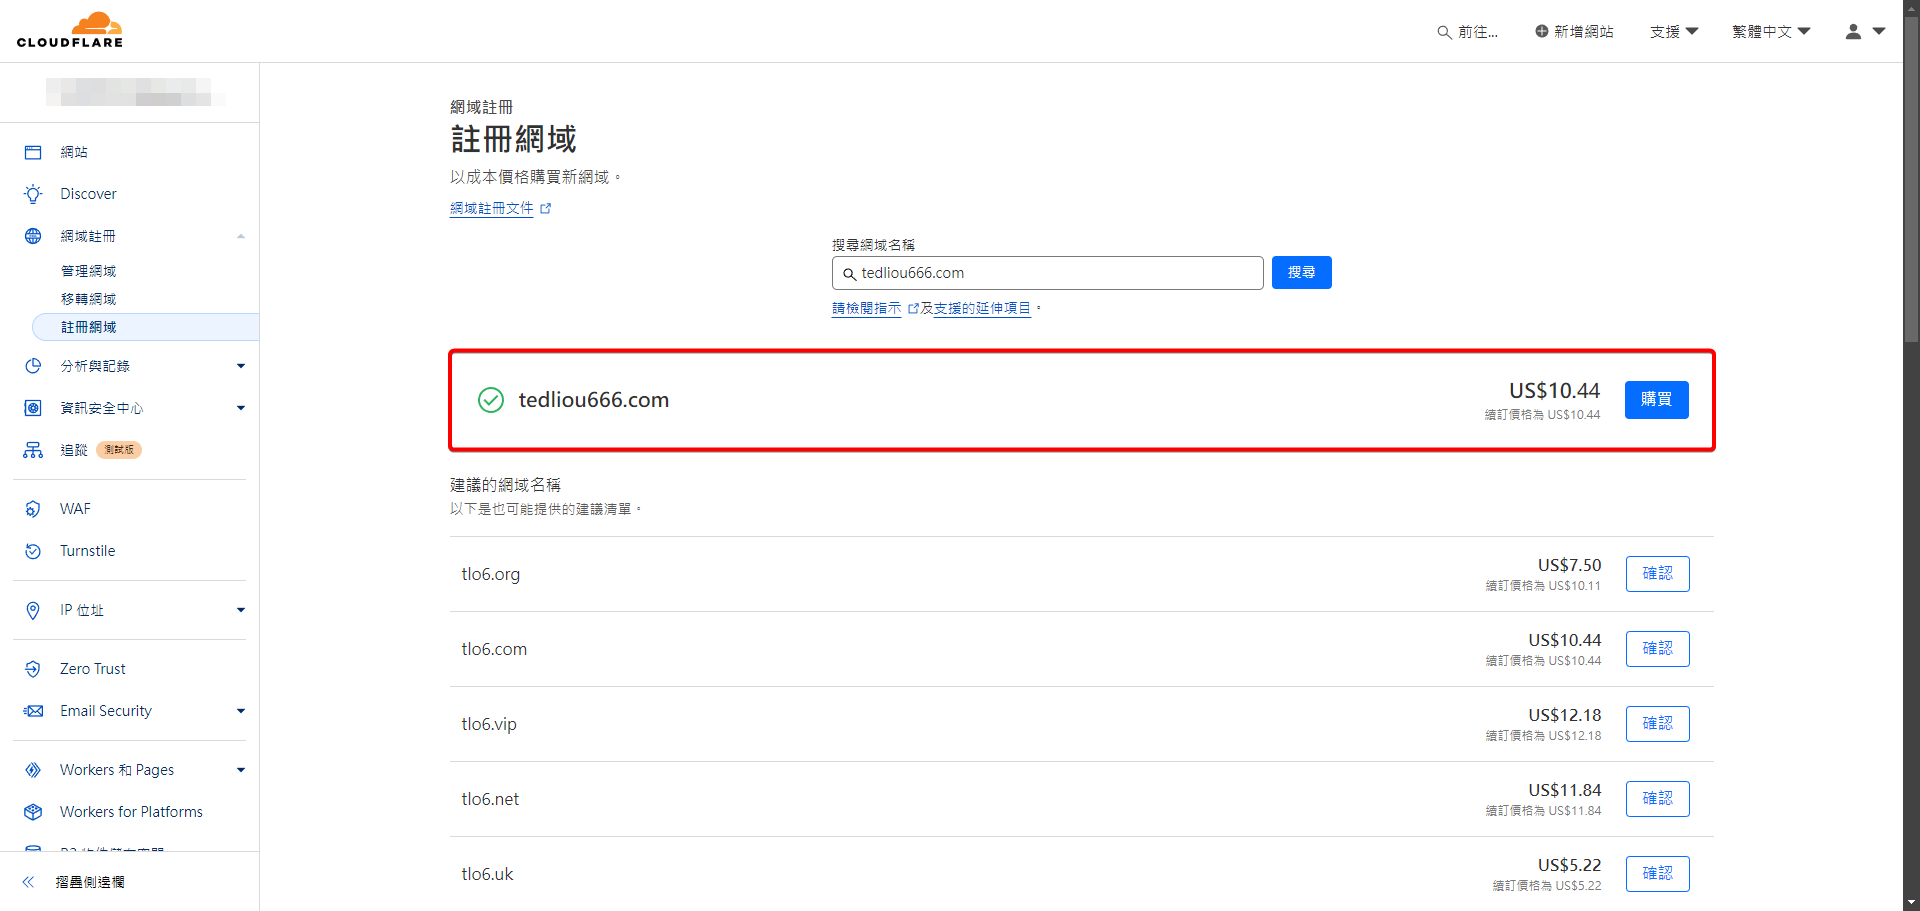The width and height of the screenshot is (1920, 911).
Task: Collapse sidebar using 摺疊側邊欄 arrows
Action: coord(29,882)
